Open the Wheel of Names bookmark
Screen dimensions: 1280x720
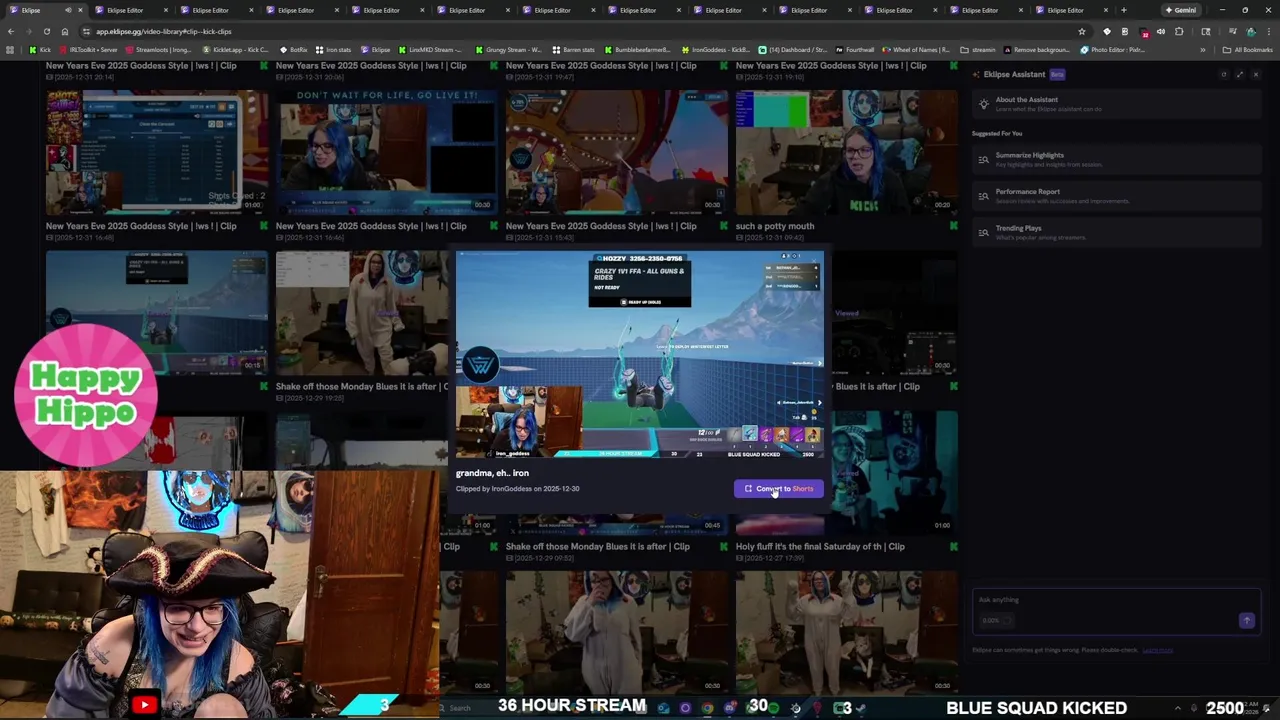click(915, 49)
